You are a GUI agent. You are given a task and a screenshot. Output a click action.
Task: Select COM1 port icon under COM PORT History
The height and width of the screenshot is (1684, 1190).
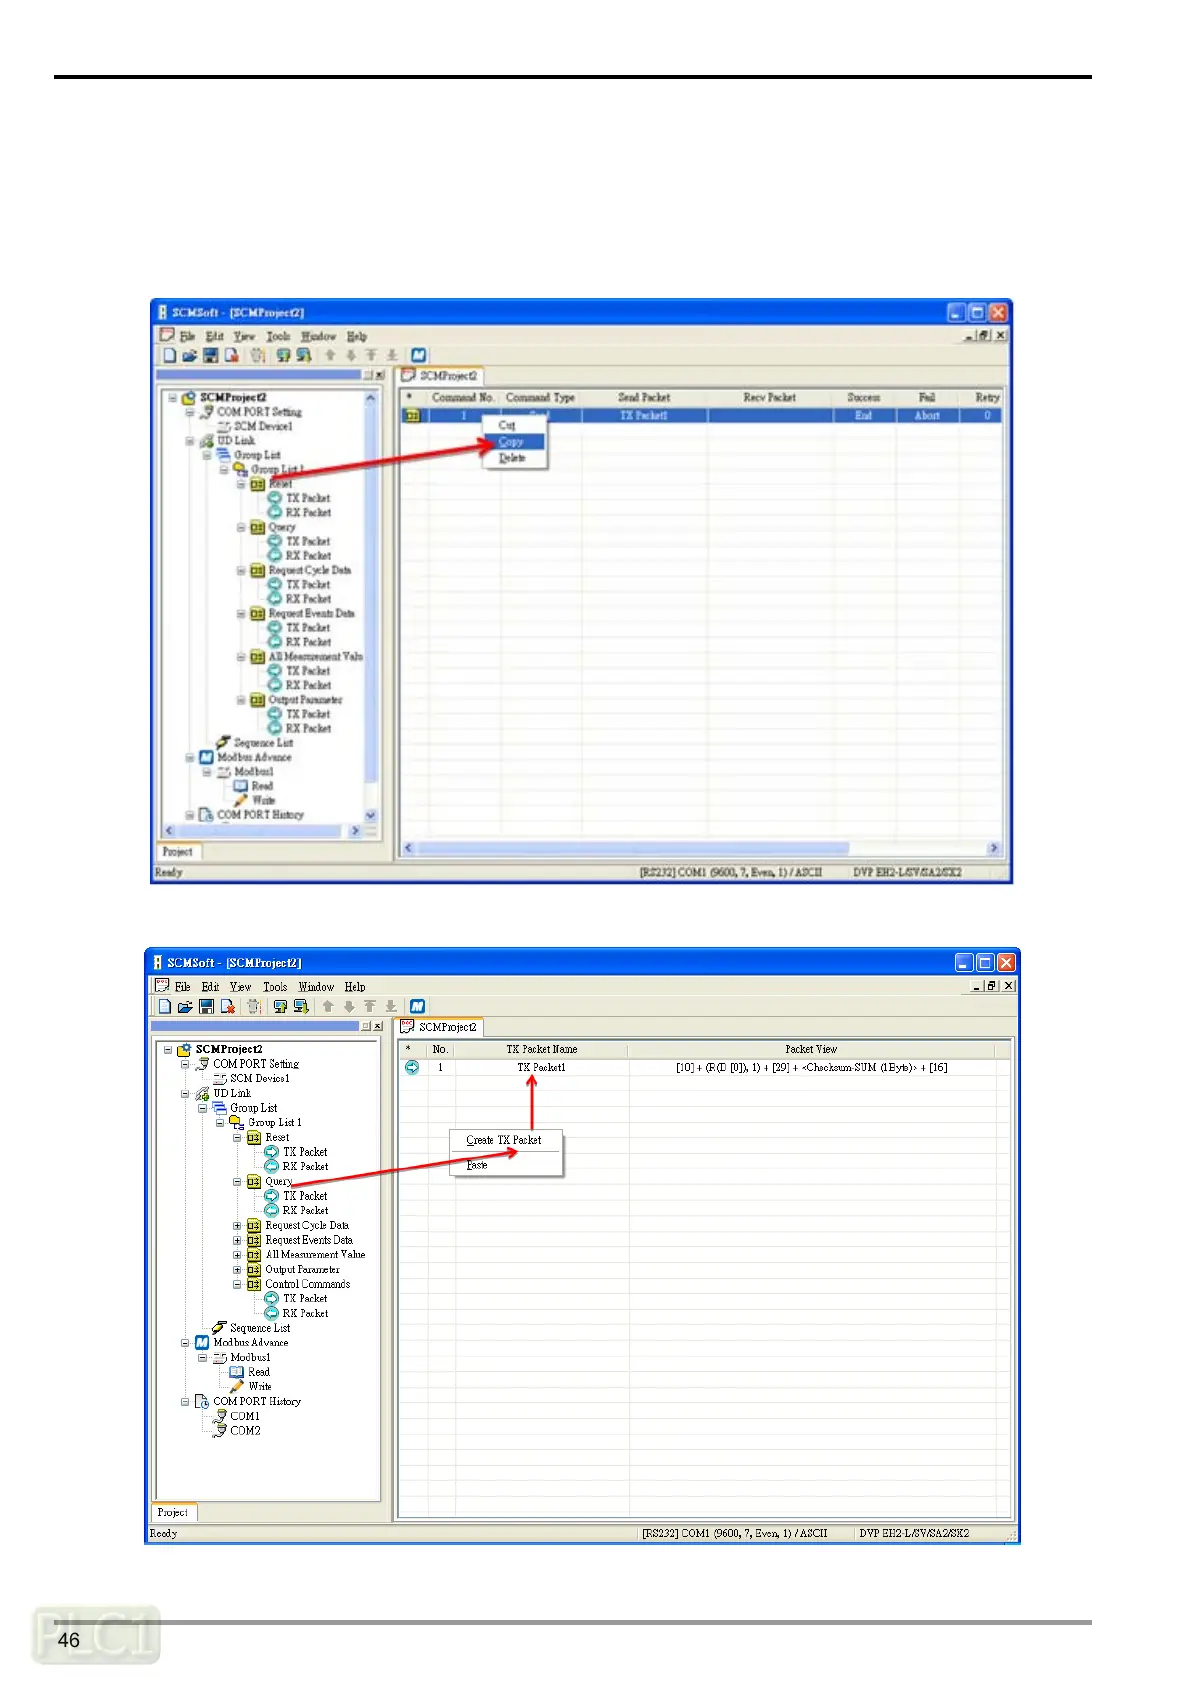coord(220,1416)
